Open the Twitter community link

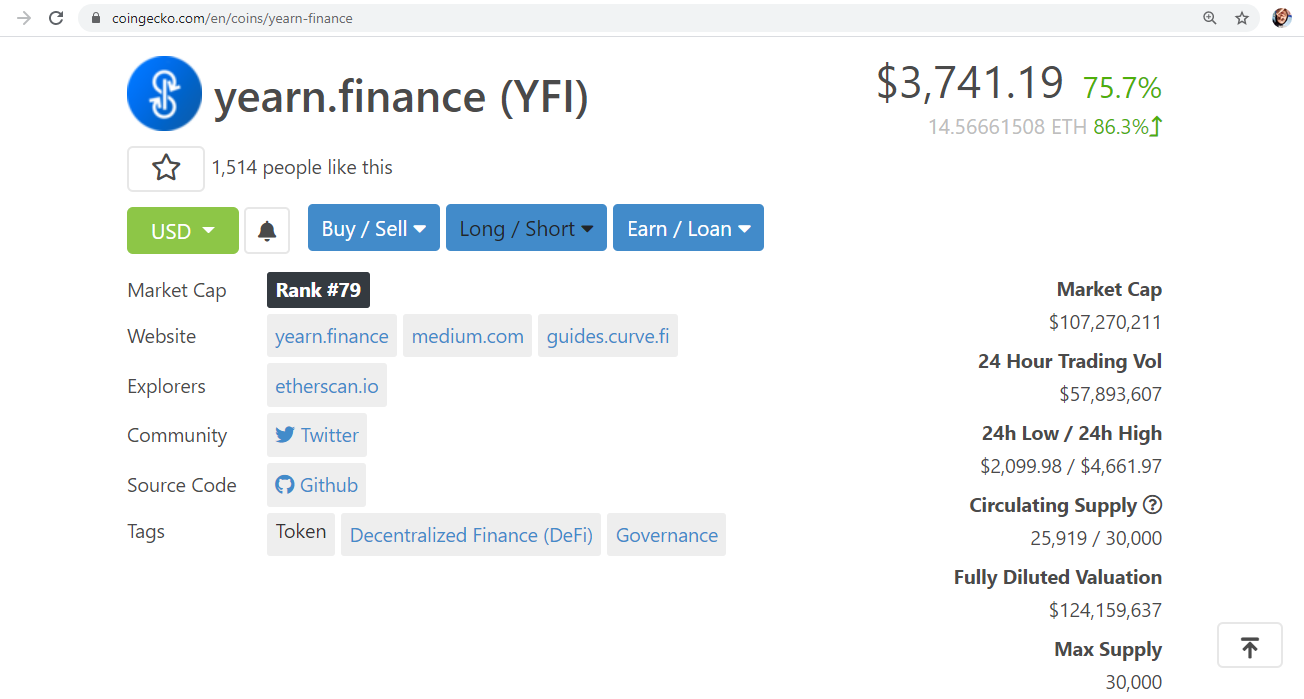(x=317, y=435)
